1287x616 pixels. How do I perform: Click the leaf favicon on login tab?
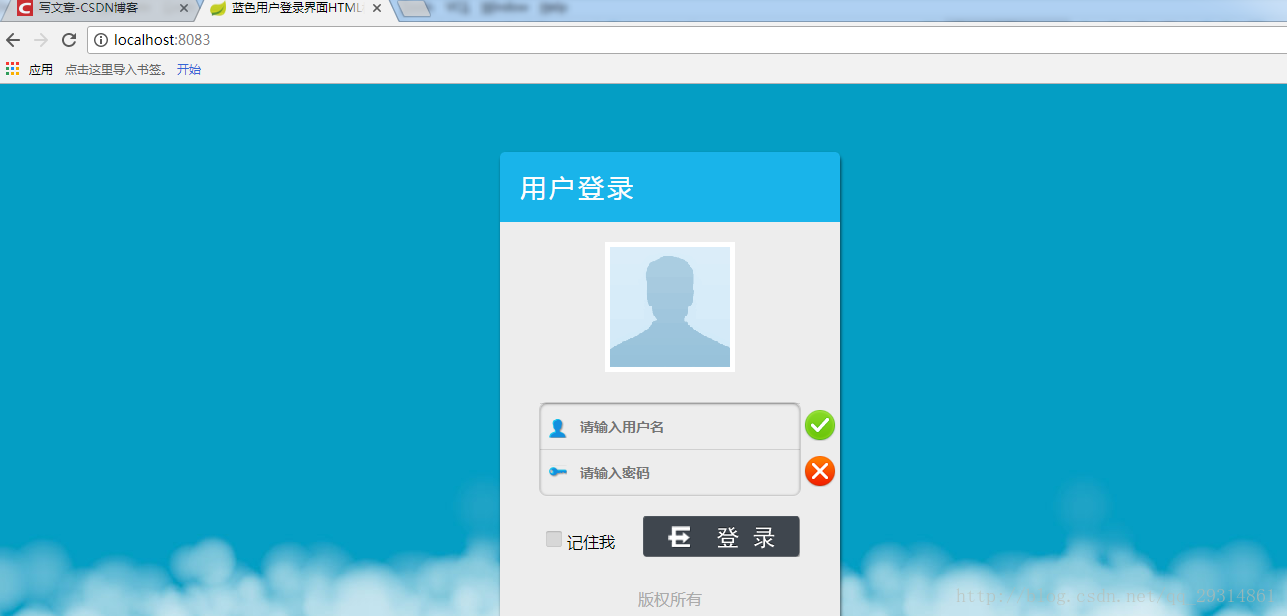[x=217, y=8]
